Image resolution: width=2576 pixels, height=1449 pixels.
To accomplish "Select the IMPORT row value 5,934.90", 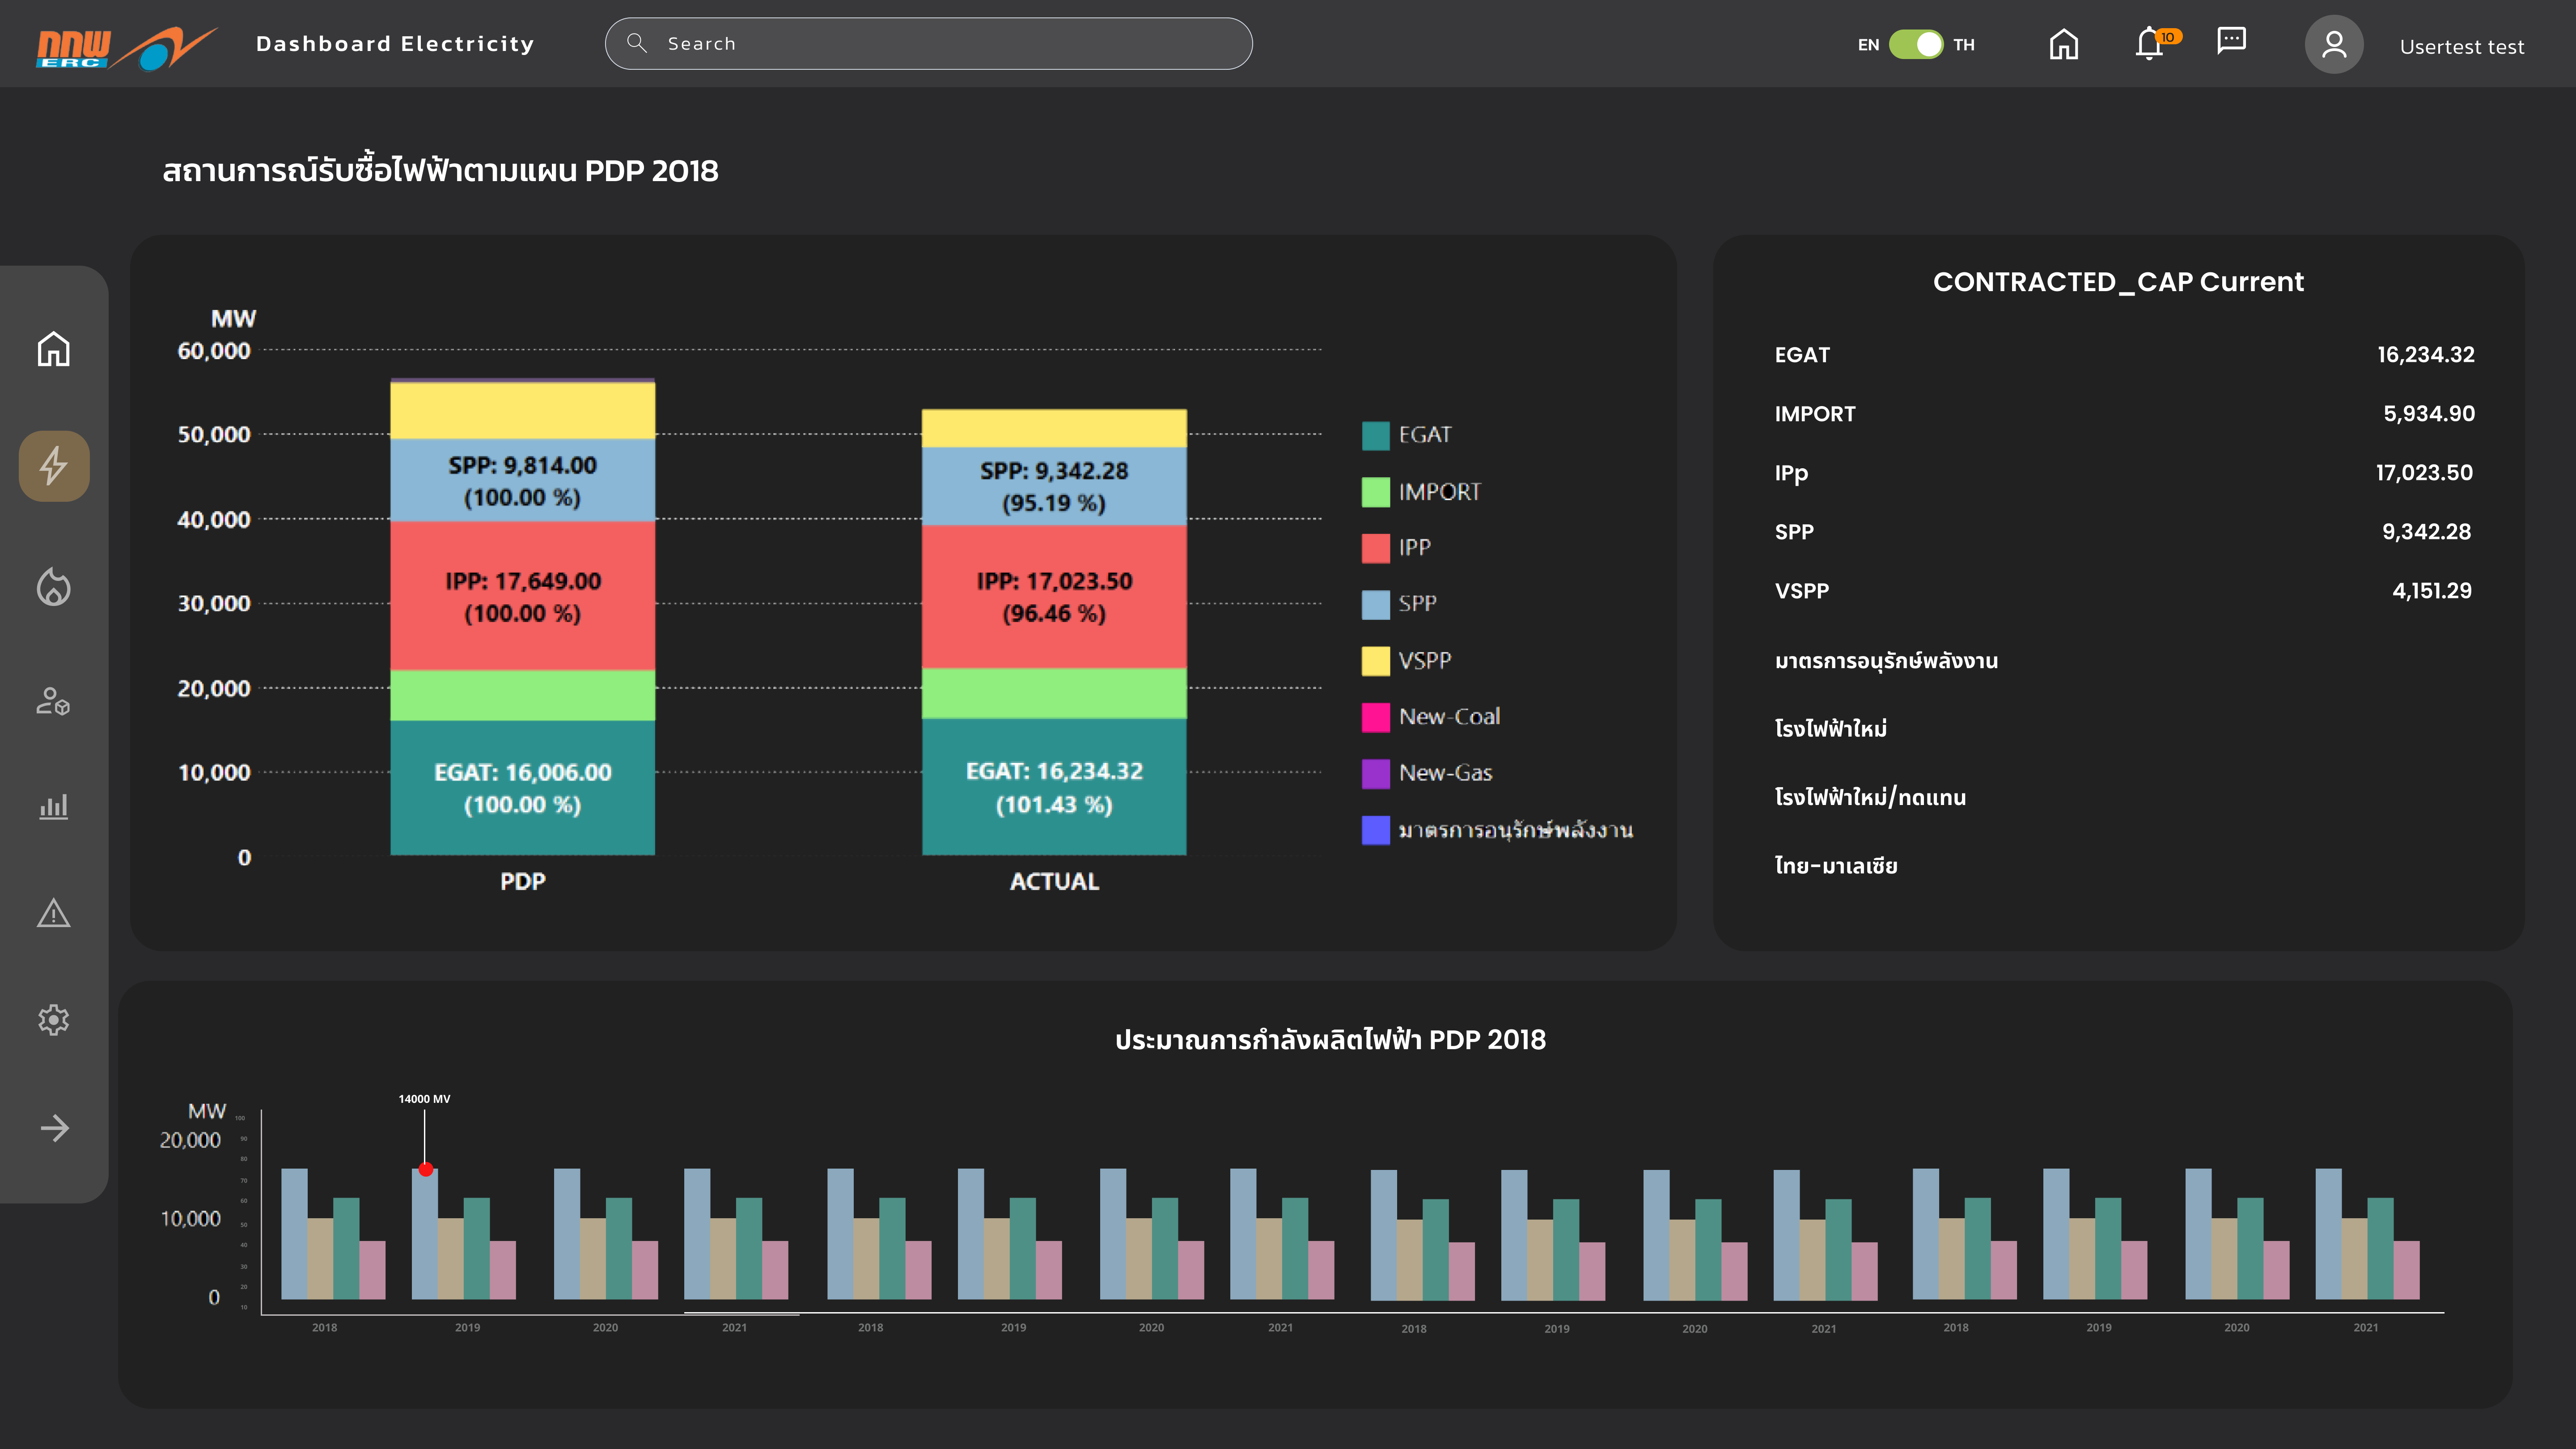I will click(x=2429, y=414).
